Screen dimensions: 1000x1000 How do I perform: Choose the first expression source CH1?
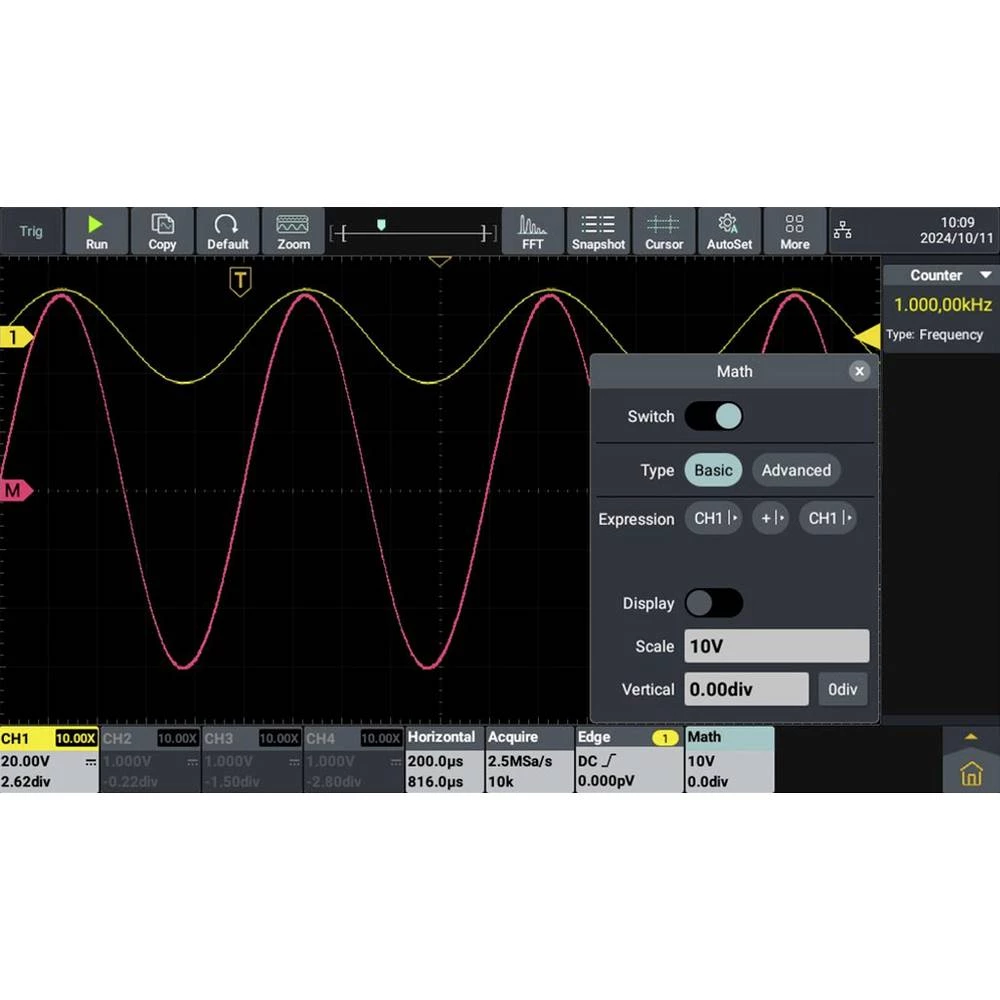click(x=714, y=518)
